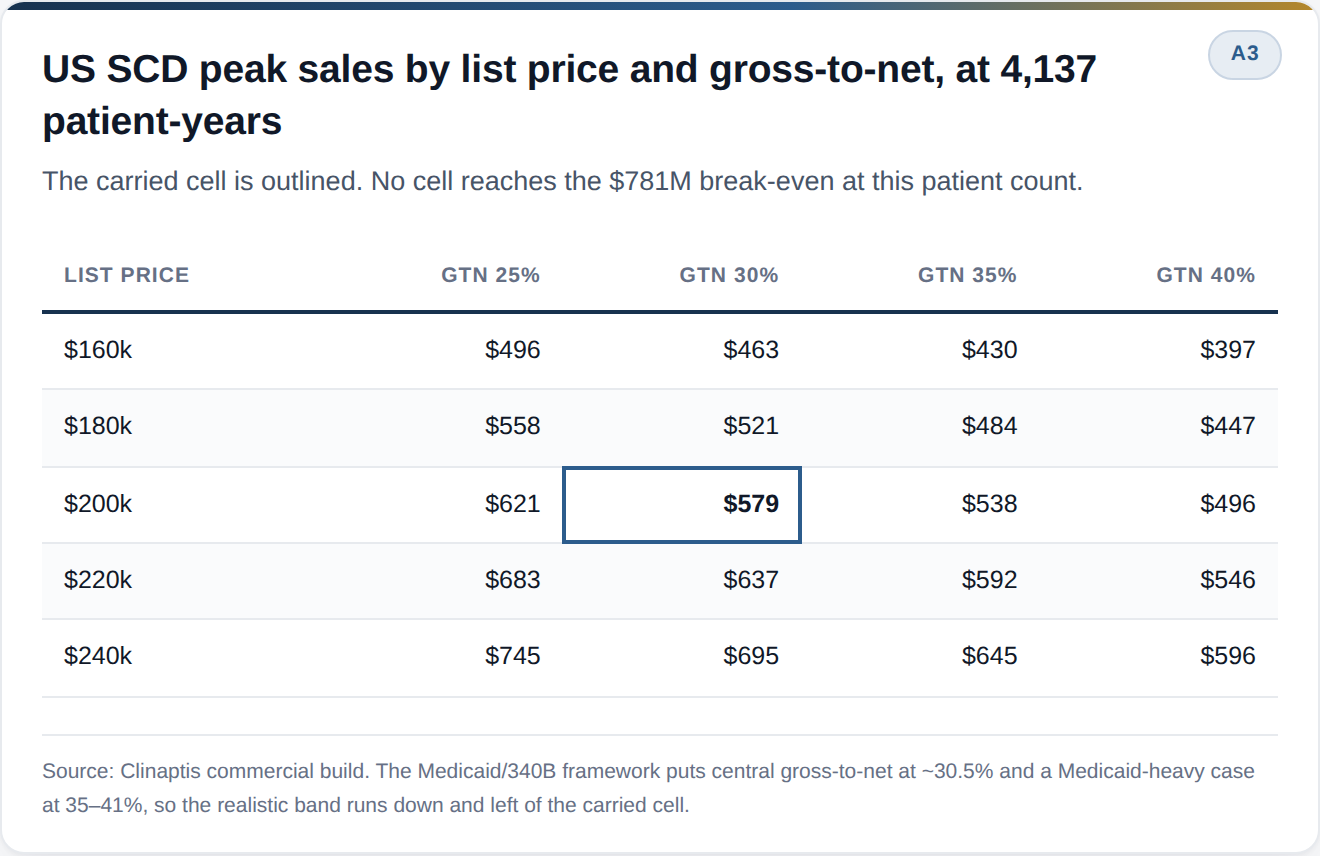Viewport: 1320px width, 856px height.
Task: Click the $621 cell beside the carried cell
Action: point(513,504)
